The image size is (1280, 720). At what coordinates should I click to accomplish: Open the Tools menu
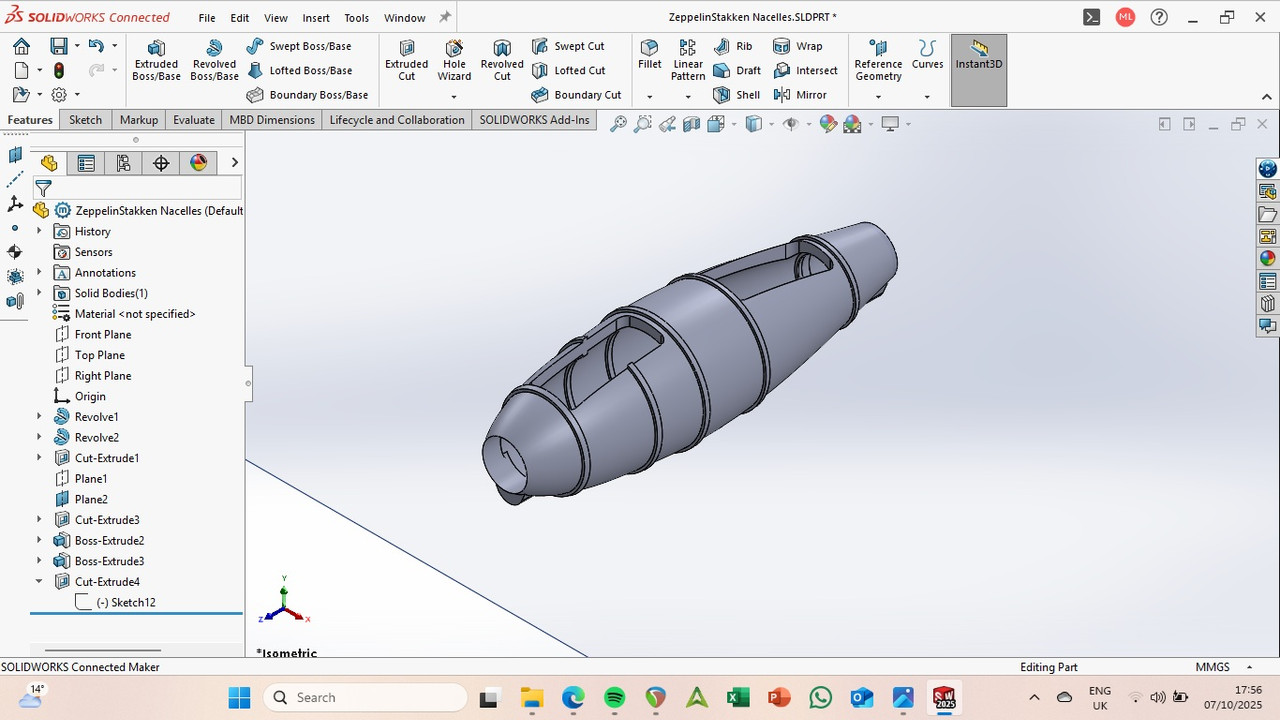(x=356, y=18)
